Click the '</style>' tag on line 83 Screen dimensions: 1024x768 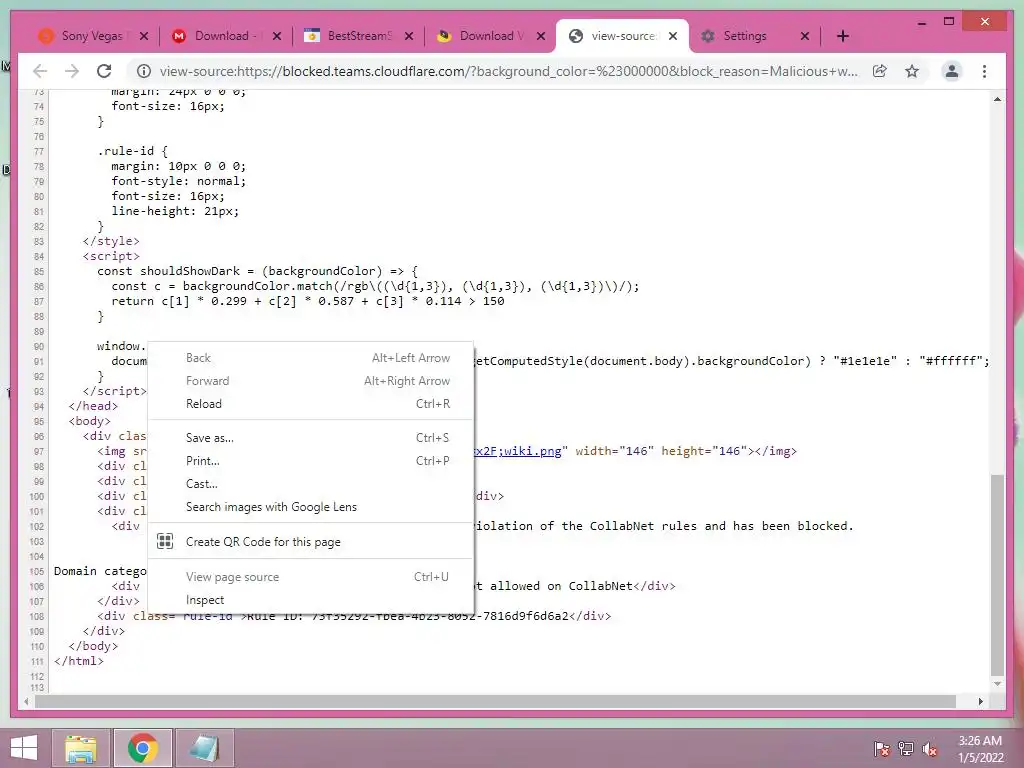pyautogui.click(x=111, y=241)
